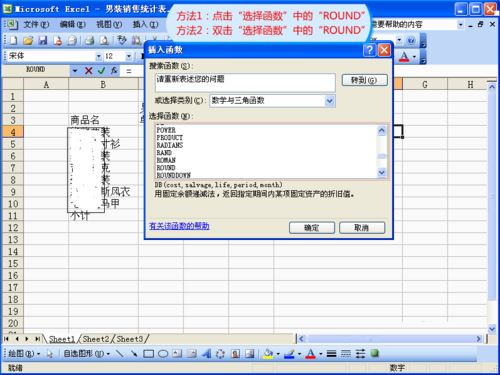Expand the Name Box dropdown next to ROUND
The height and width of the screenshot is (375, 500).
(75, 71)
